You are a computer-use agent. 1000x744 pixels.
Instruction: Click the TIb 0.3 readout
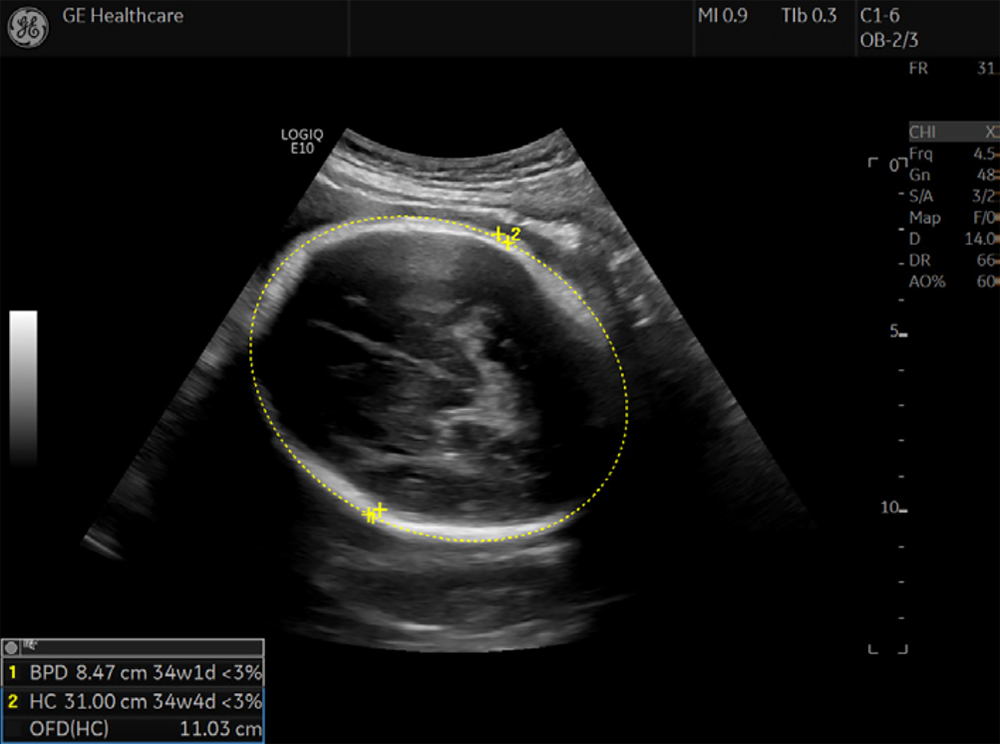pyautogui.click(x=809, y=15)
